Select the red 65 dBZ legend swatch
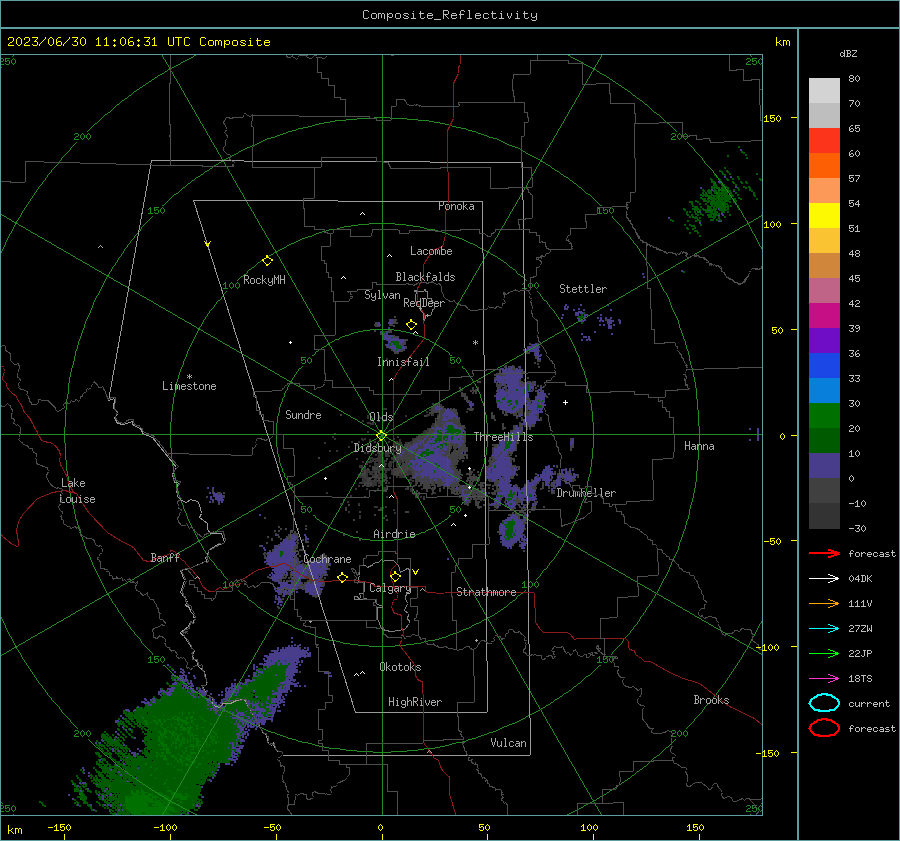This screenshot has height=841, width=900. pyautogui.click(x=824, y=140)
